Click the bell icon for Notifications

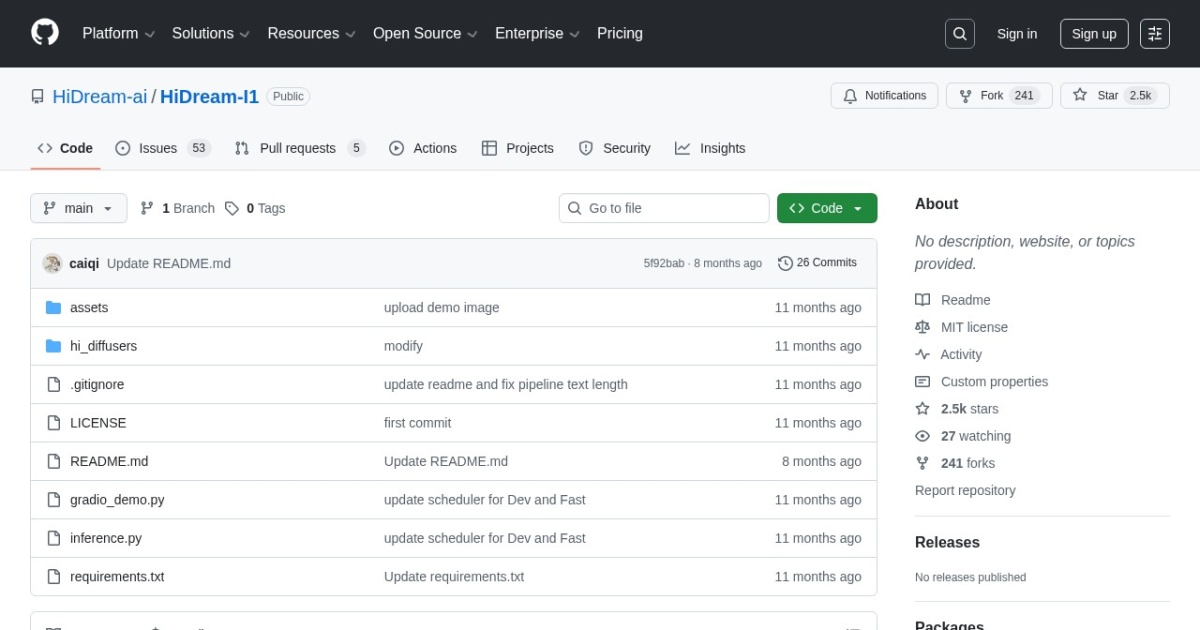(x=850, y=96)
